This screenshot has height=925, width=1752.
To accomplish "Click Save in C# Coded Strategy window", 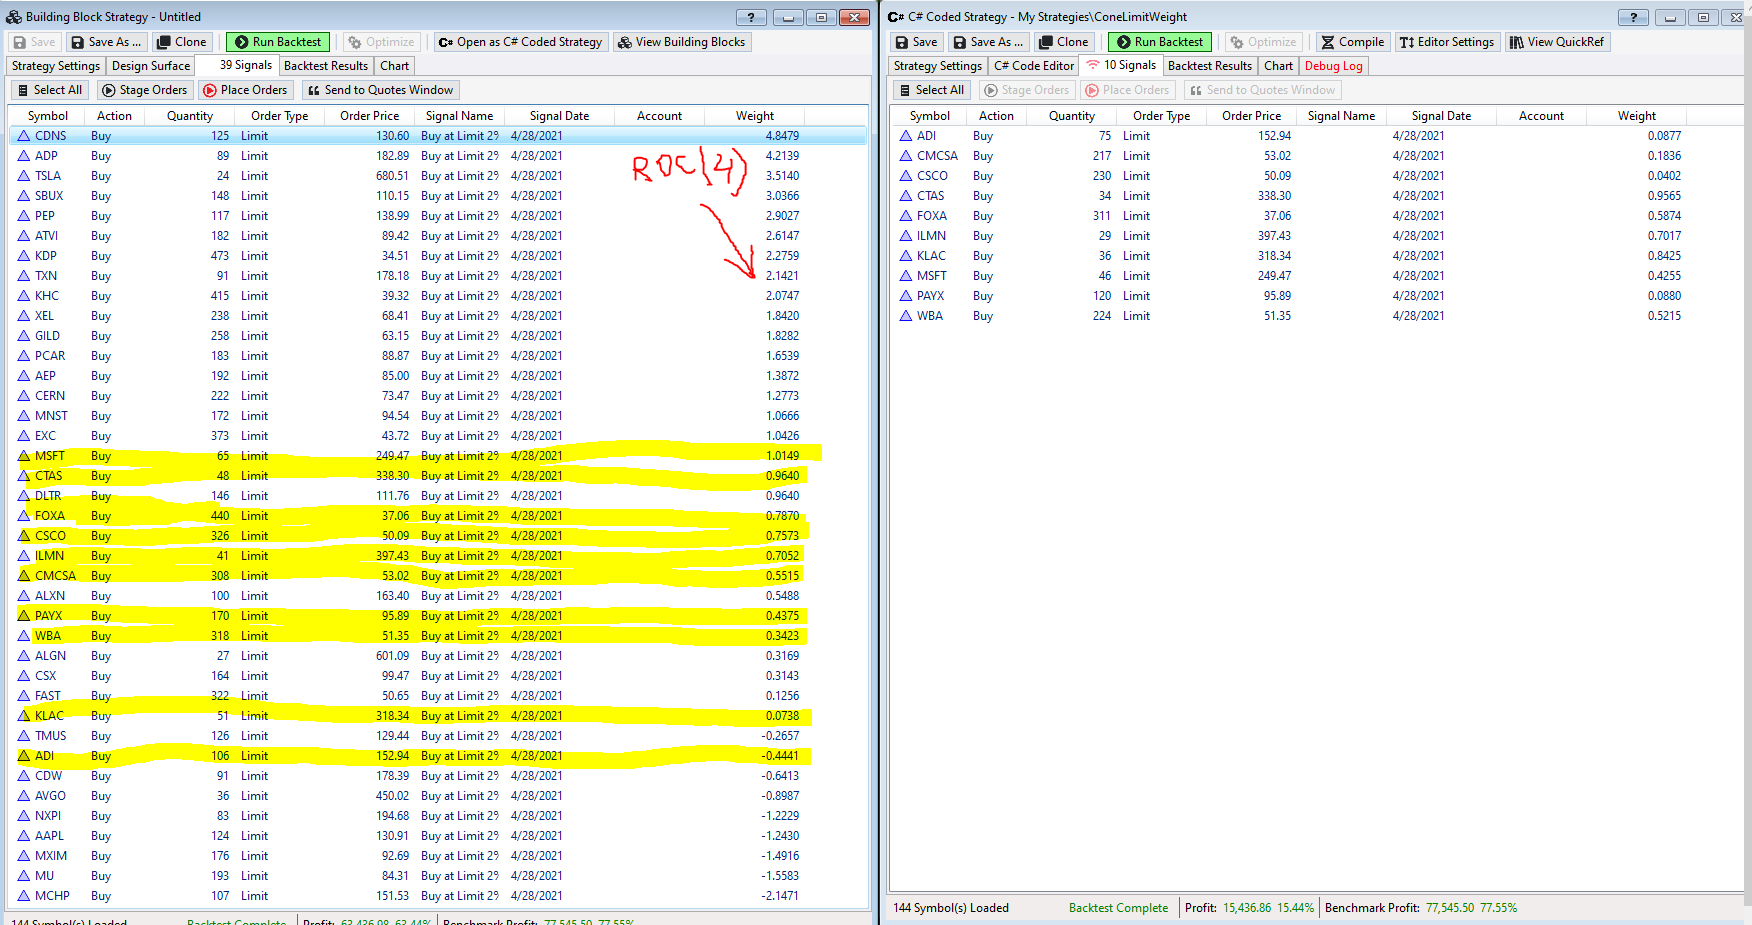I will tap(916, 42).
